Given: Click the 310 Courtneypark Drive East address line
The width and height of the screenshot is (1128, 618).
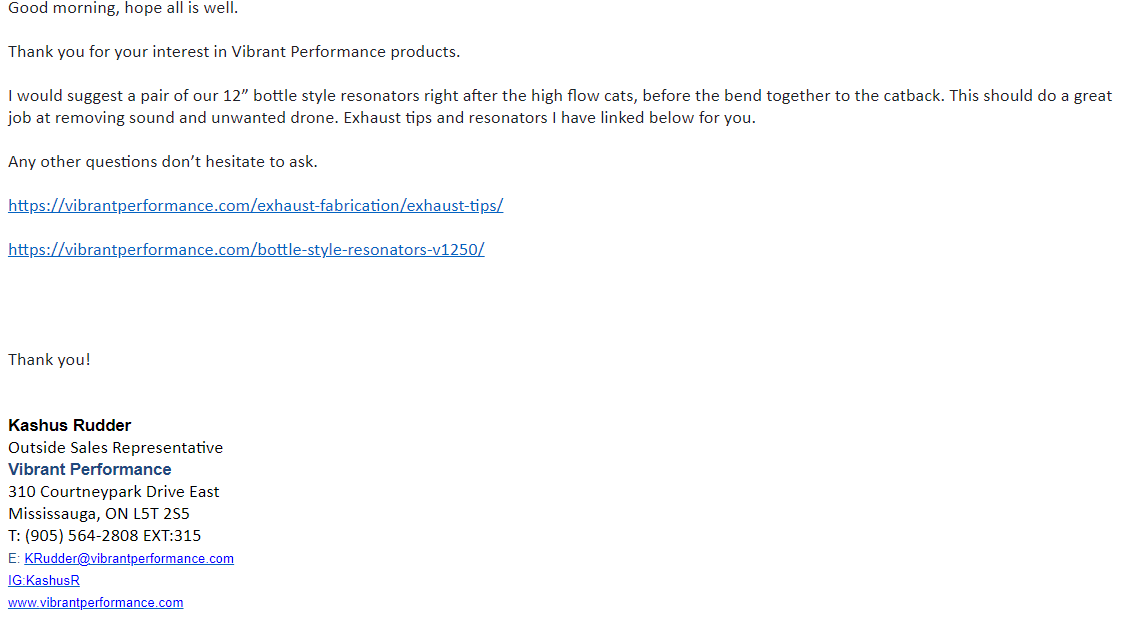Looking at the screenshot, I should point(114,491).
